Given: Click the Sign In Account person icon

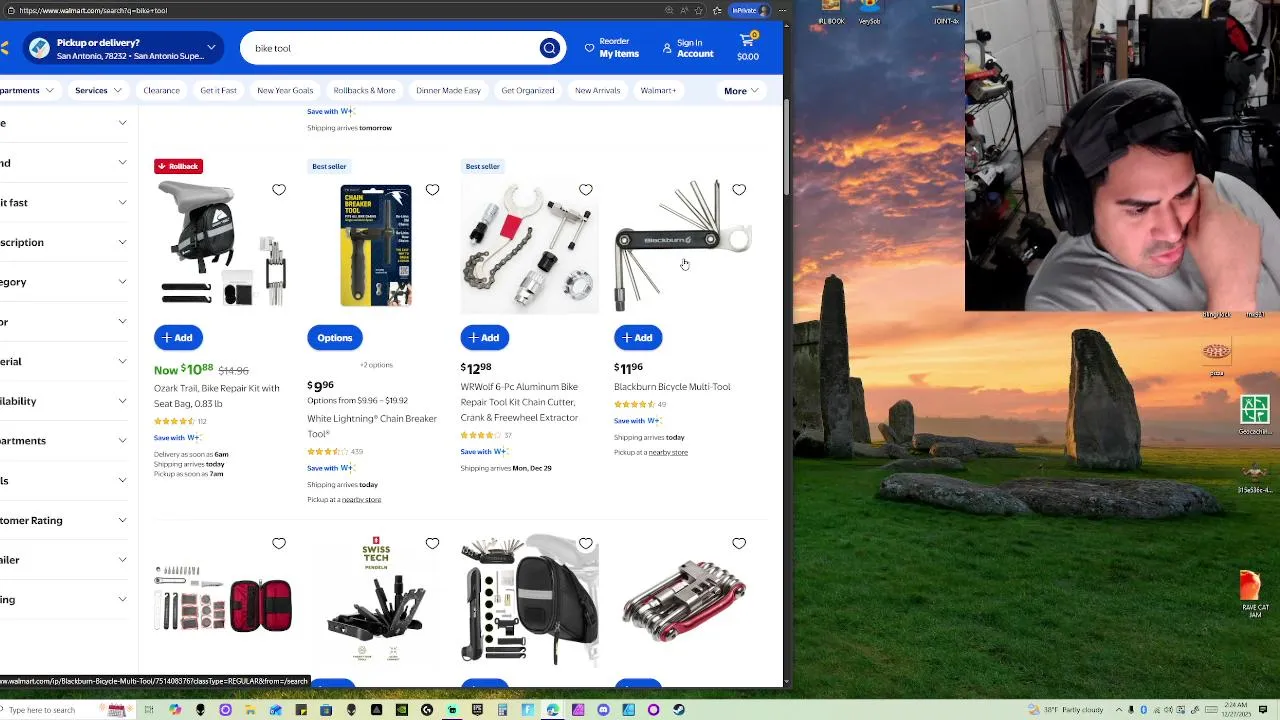Looking at the screenshot, I should pos(667,48).
